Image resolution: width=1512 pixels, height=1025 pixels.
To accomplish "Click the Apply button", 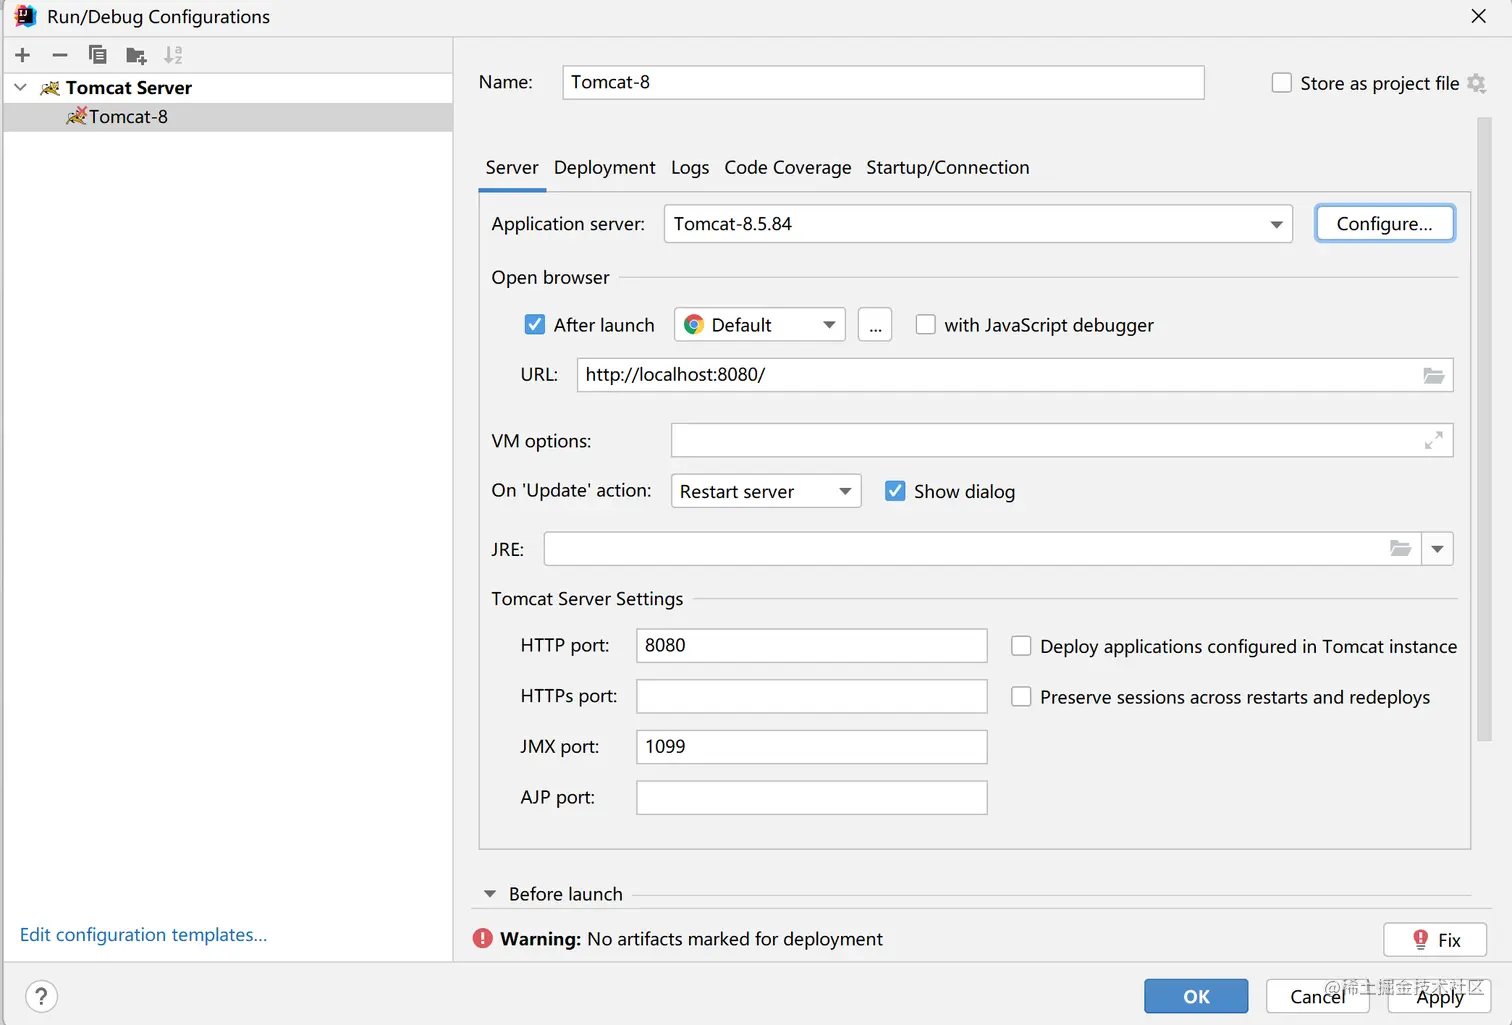I will [x=1440, y=996].
